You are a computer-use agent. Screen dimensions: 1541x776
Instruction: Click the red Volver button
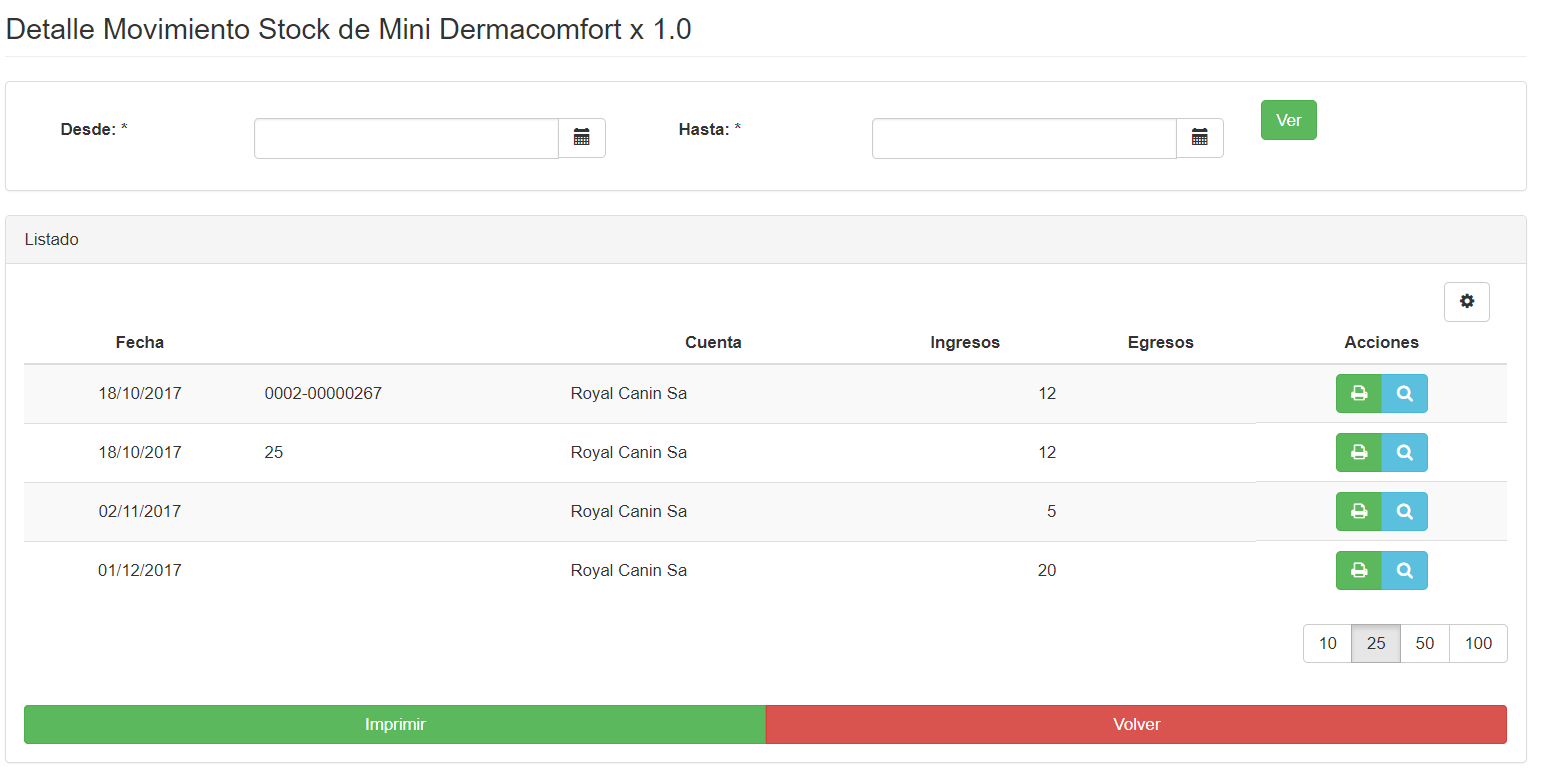click(x=1136, y=724)
